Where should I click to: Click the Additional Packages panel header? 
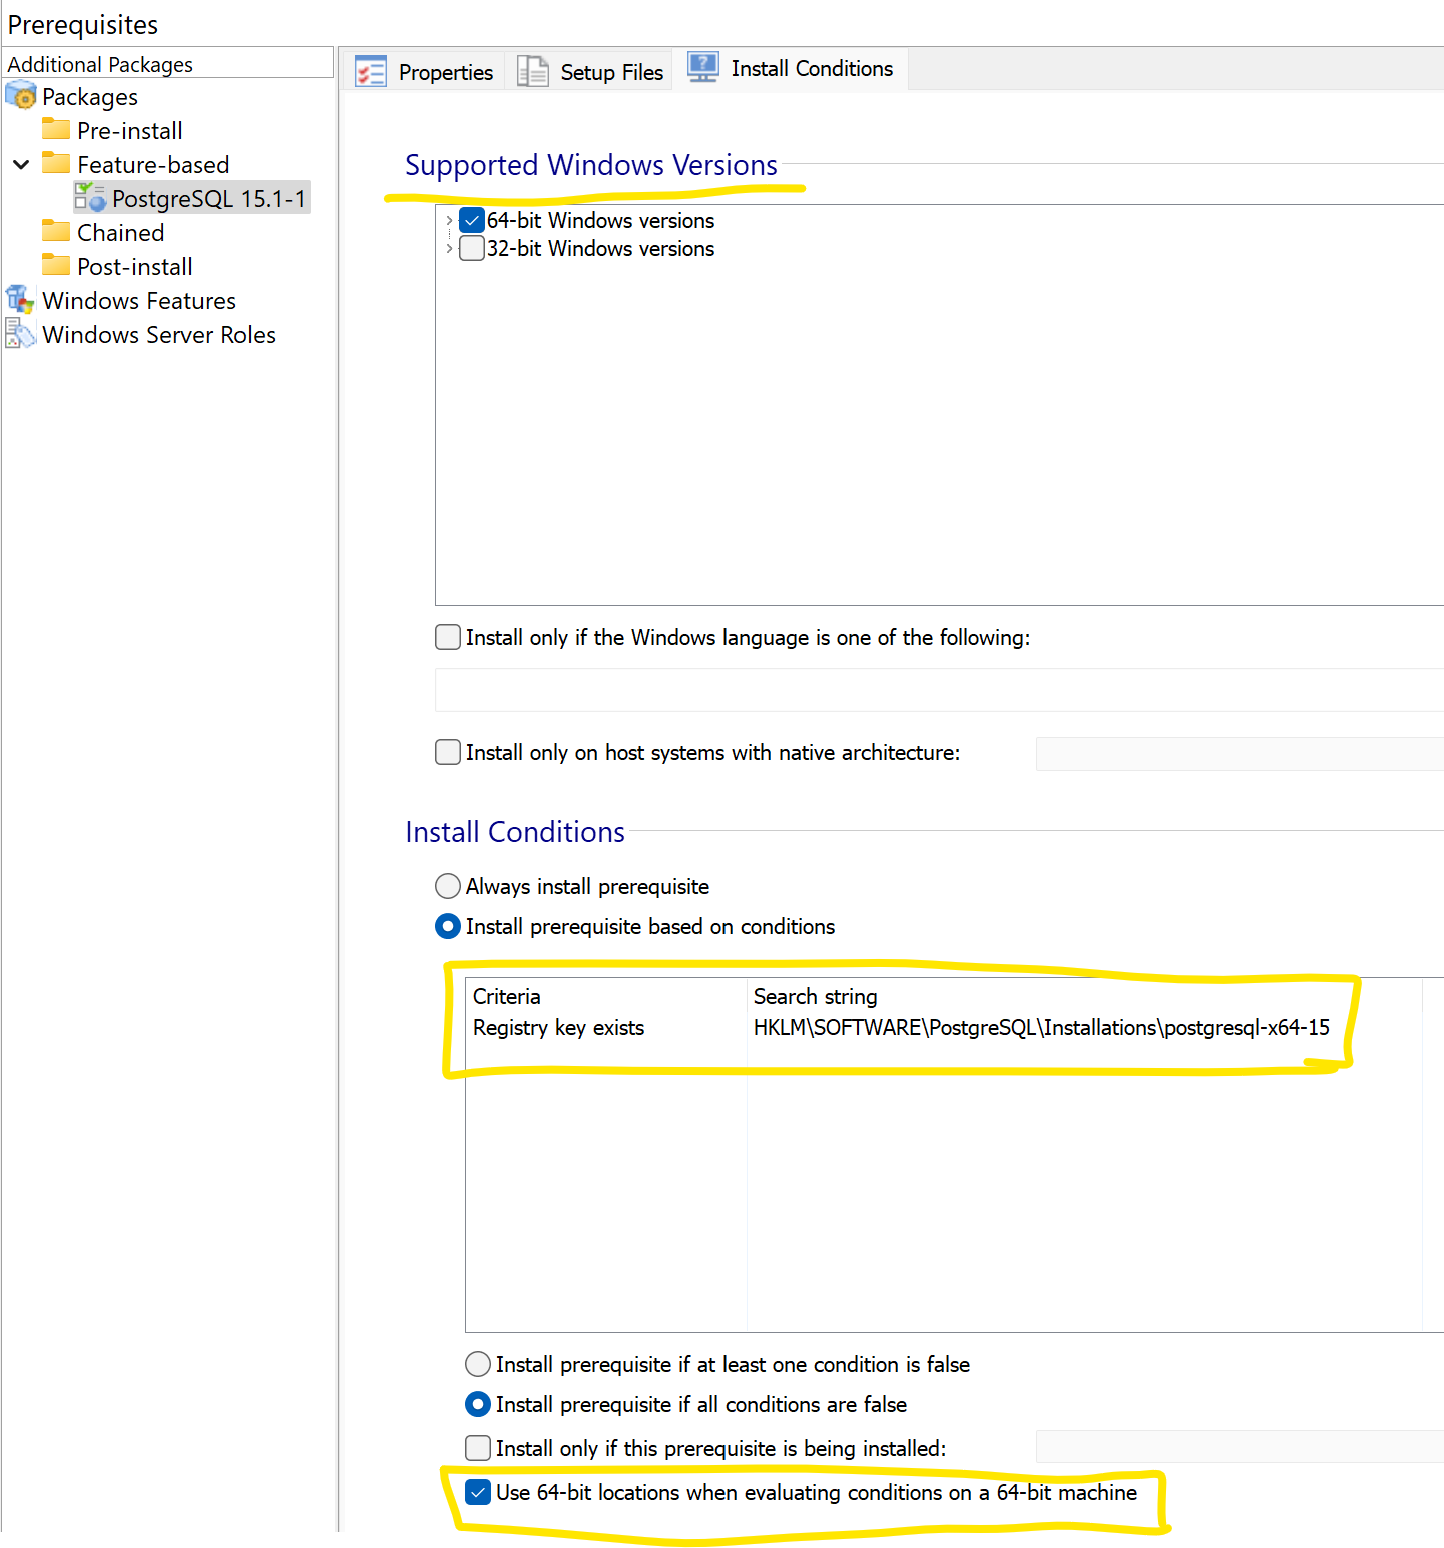click(x=168, y=64)
